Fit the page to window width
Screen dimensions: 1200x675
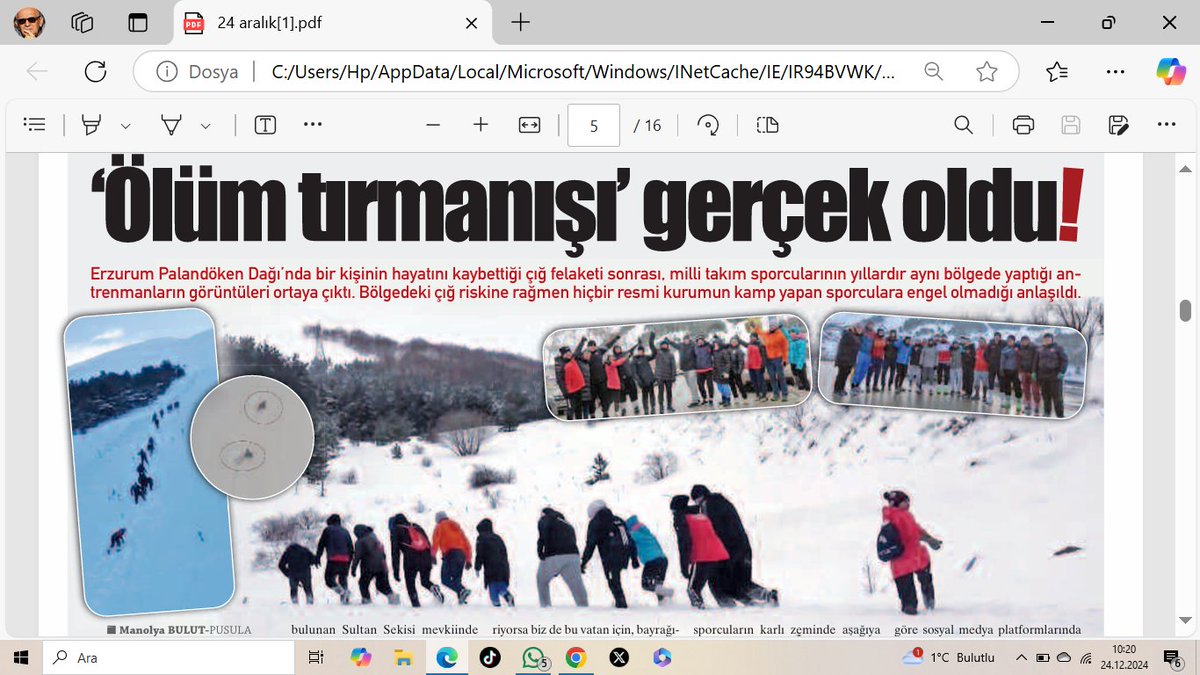pos(528,124)
